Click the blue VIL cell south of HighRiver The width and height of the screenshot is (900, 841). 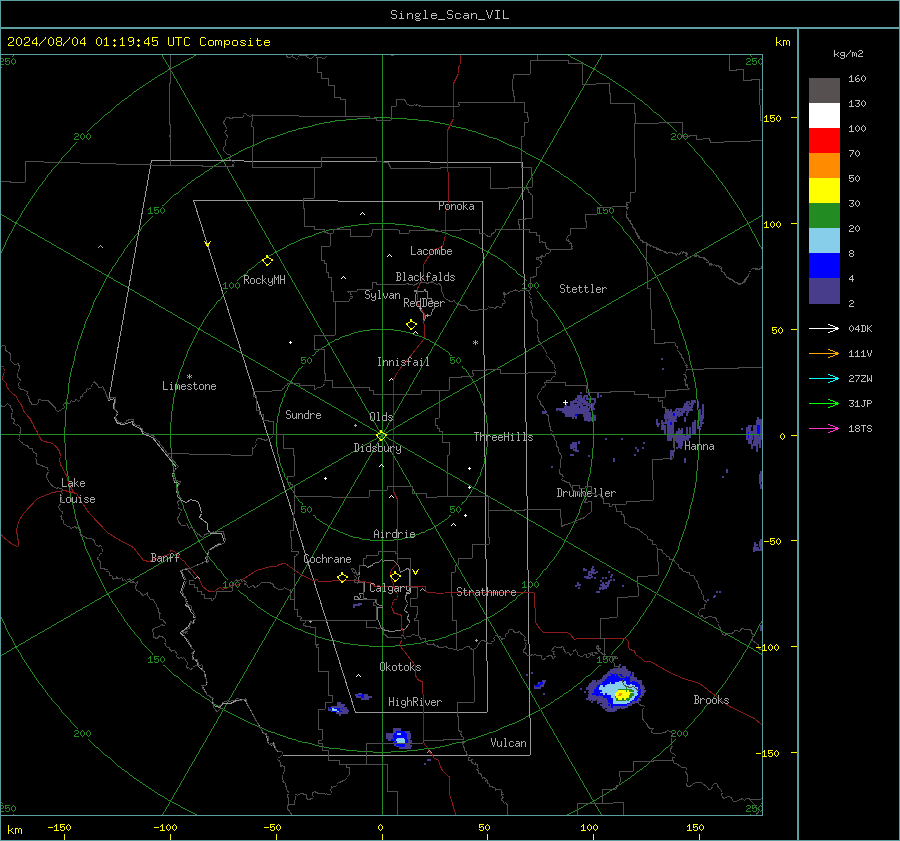[399, 738]
